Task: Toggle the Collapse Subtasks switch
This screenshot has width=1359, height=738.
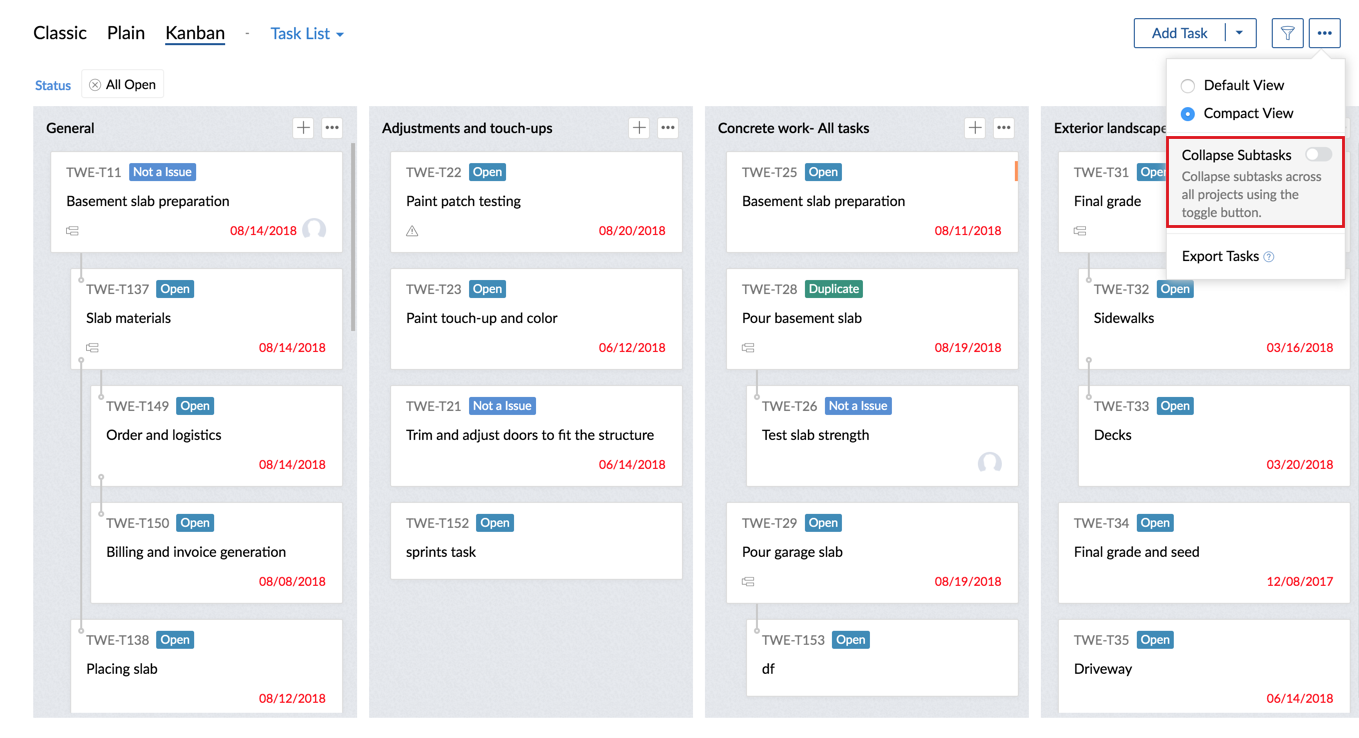Action: tap(1318, 154)
